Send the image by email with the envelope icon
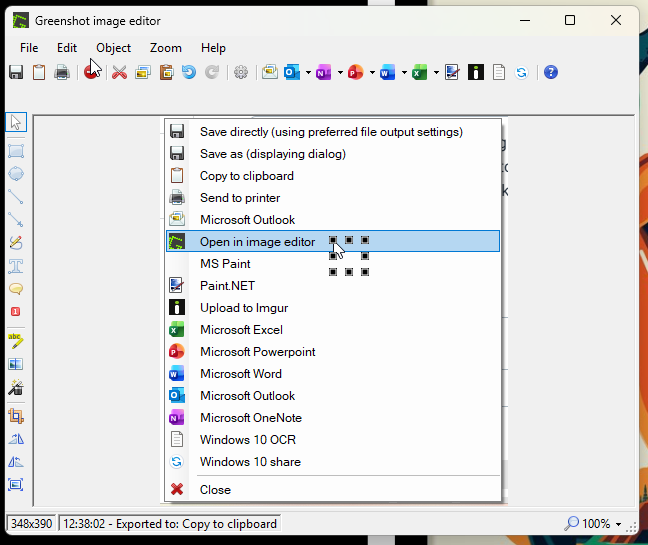The width and height of the screenshot is (648, 545). (269, 72)
